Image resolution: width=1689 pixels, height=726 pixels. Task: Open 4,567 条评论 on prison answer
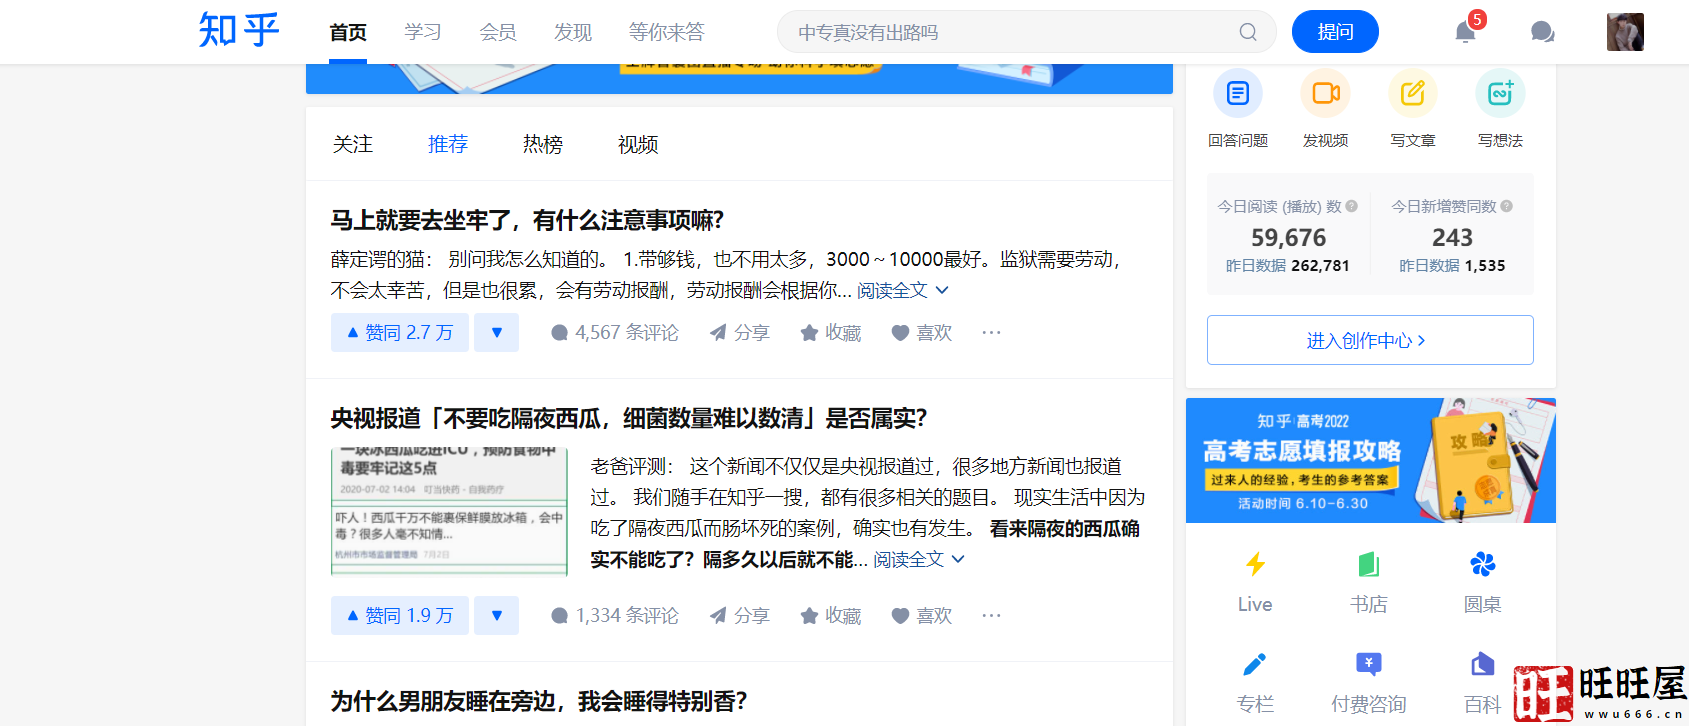coord(615,333)
